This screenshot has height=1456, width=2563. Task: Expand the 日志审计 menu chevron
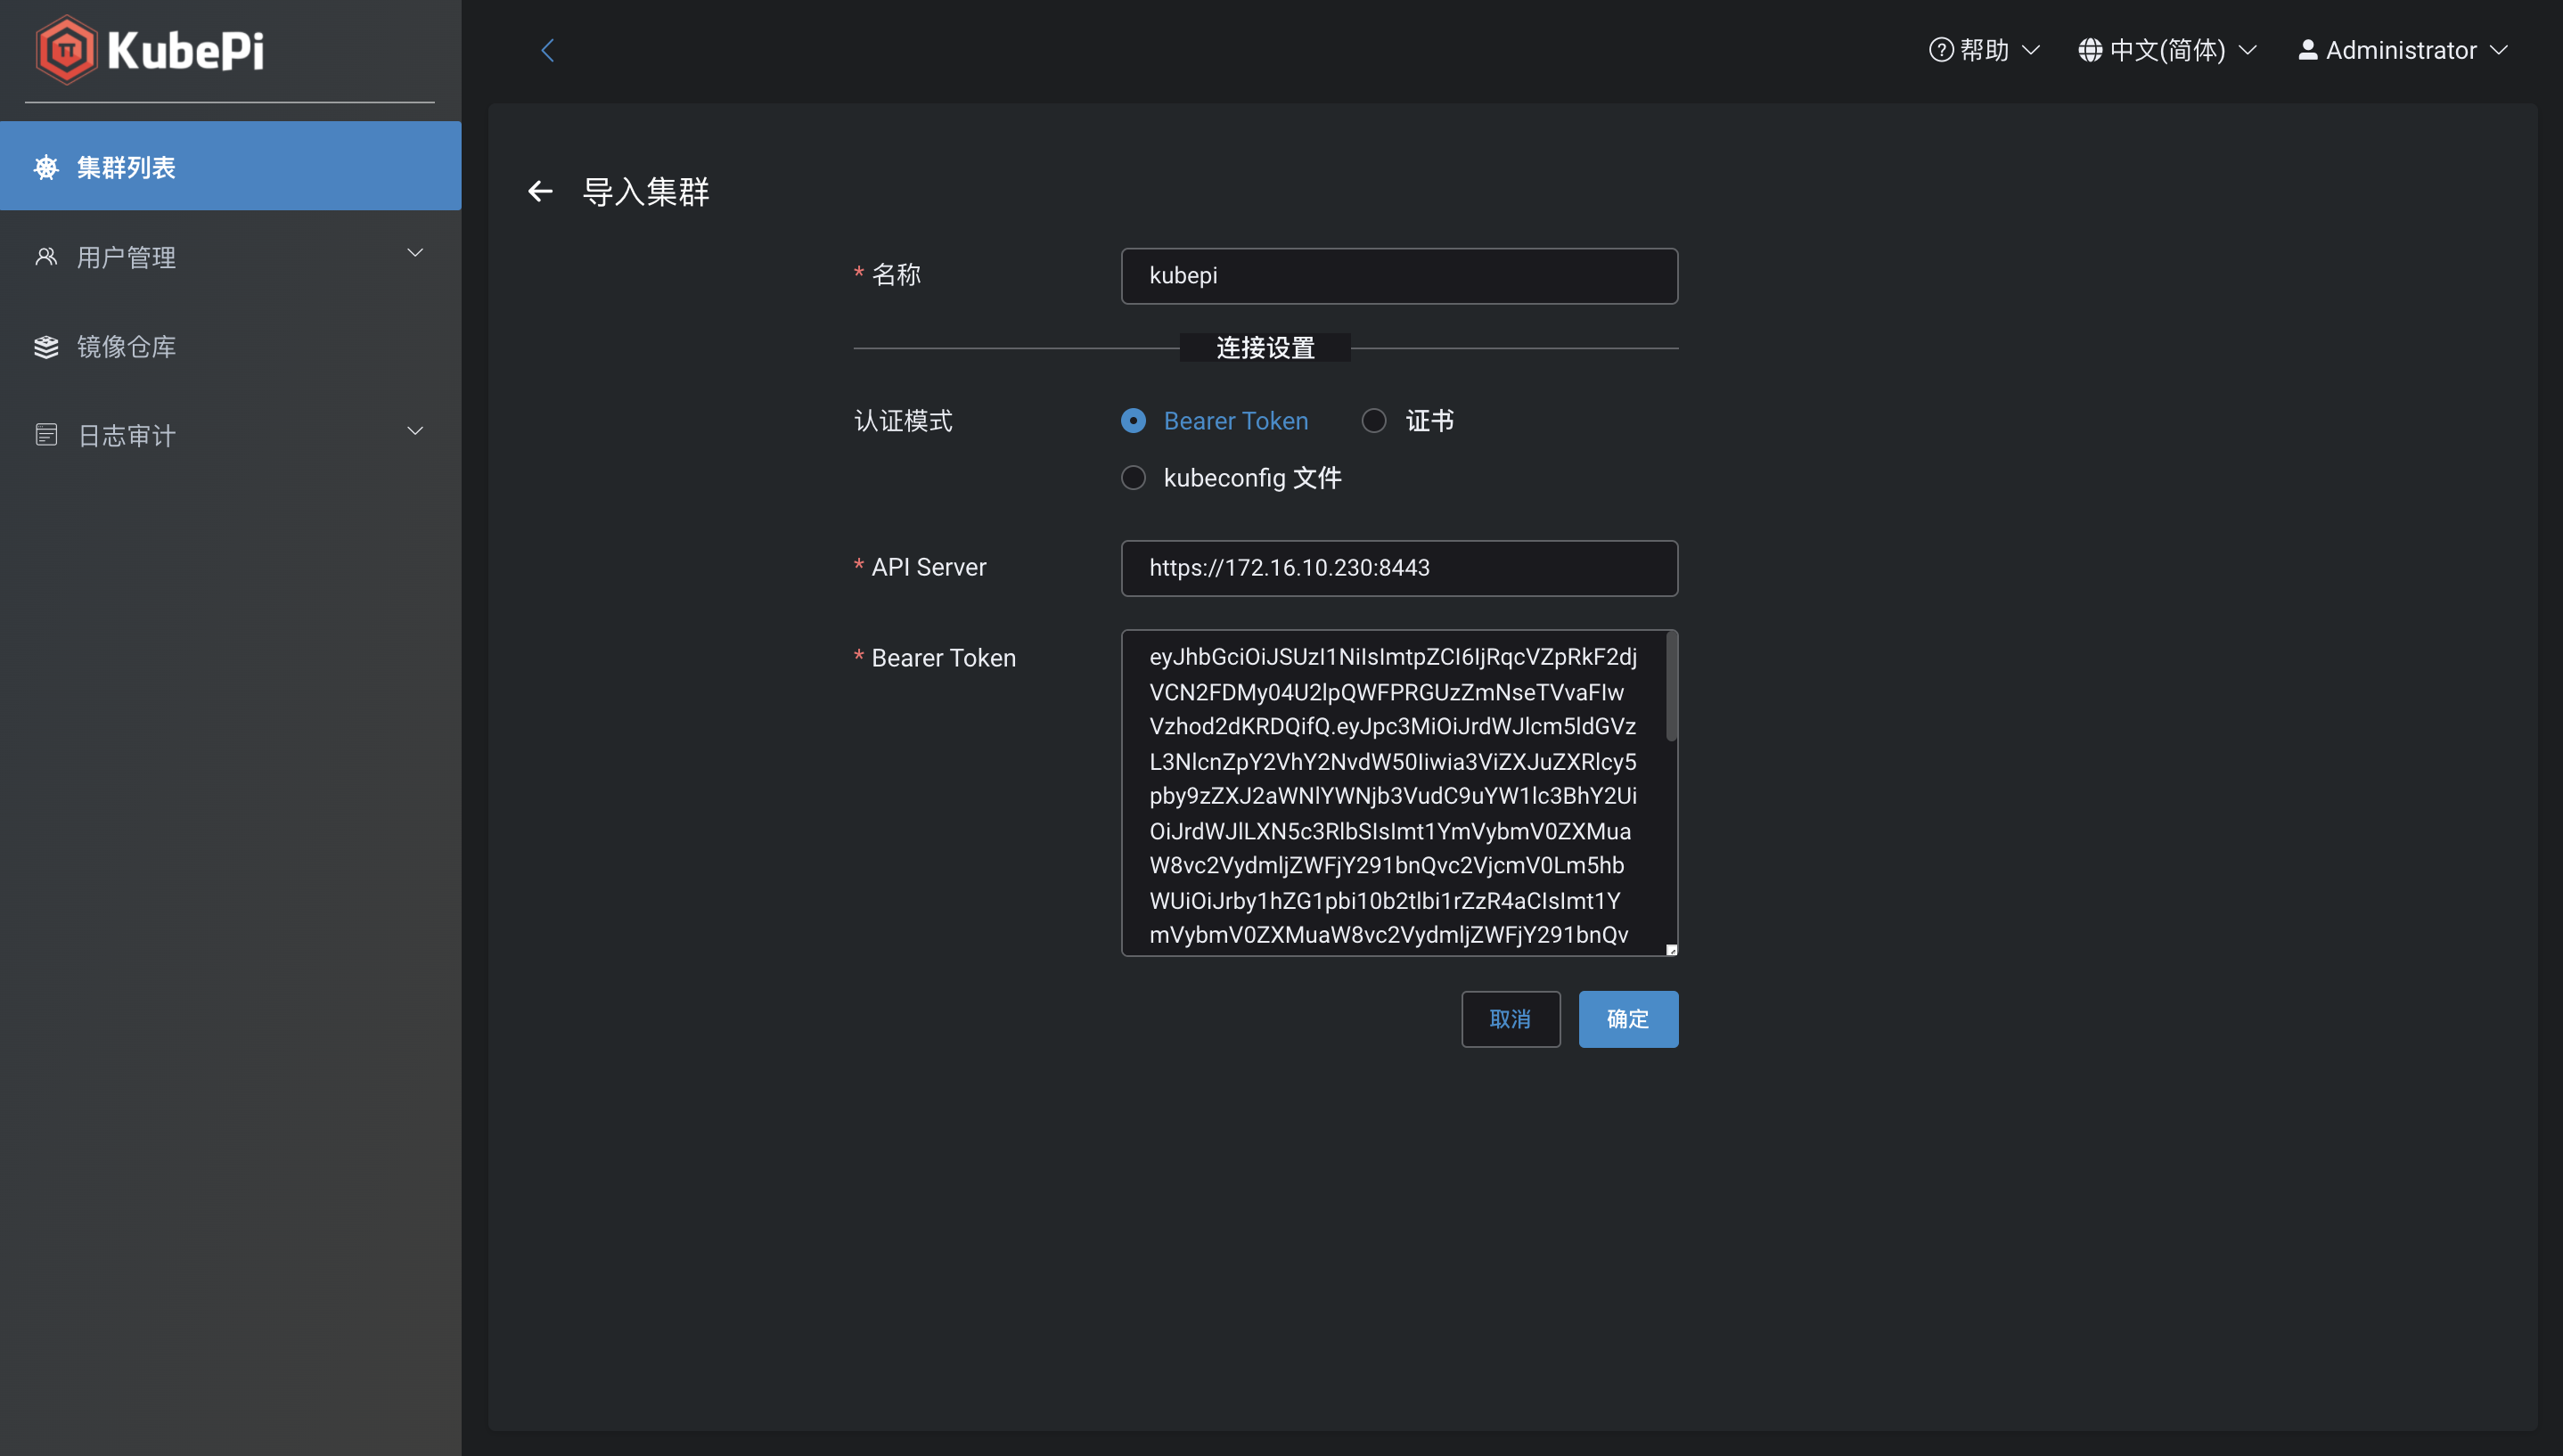click(415, 430)
